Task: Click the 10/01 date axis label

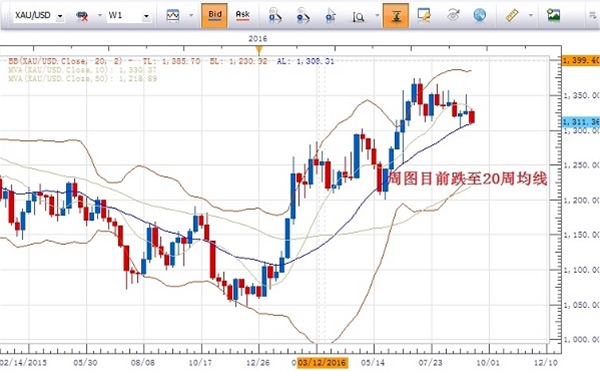Action: click(488, 362)
